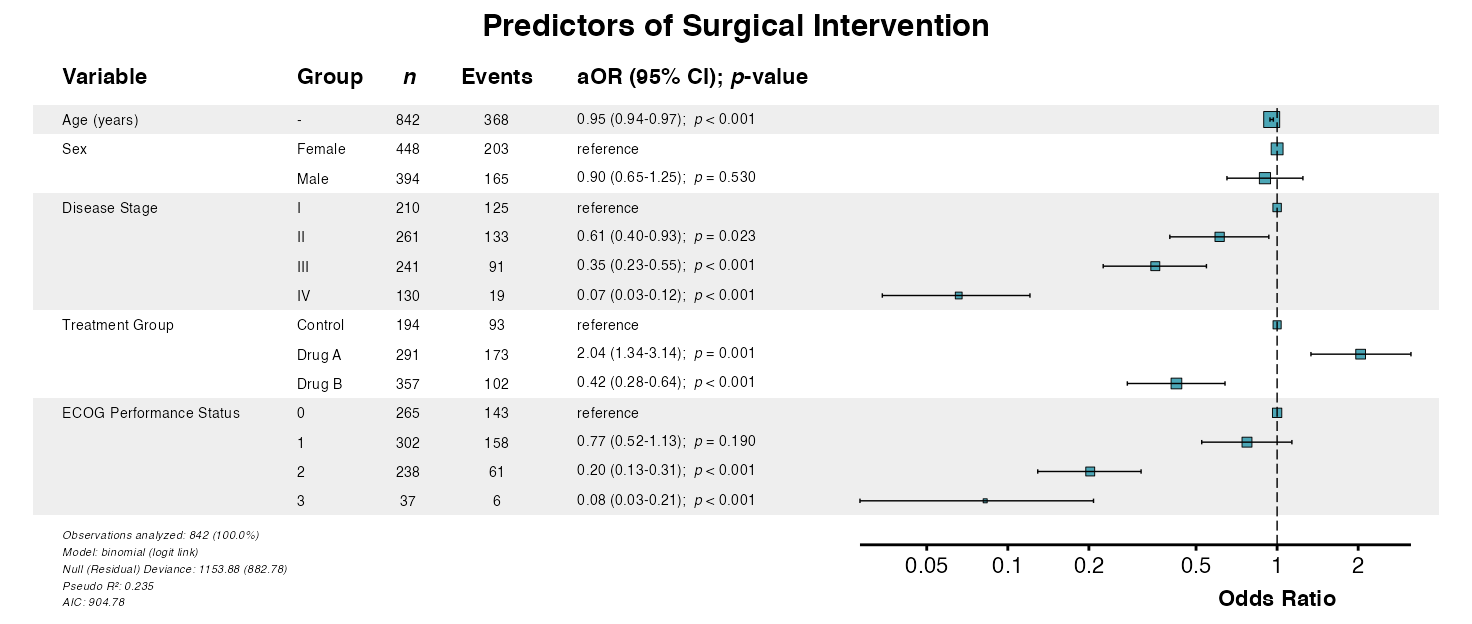Click the "AIC: 904.78" footnote text
Image resolution: width=1472 pixels, height=624 pixels.
pos(94,602)
